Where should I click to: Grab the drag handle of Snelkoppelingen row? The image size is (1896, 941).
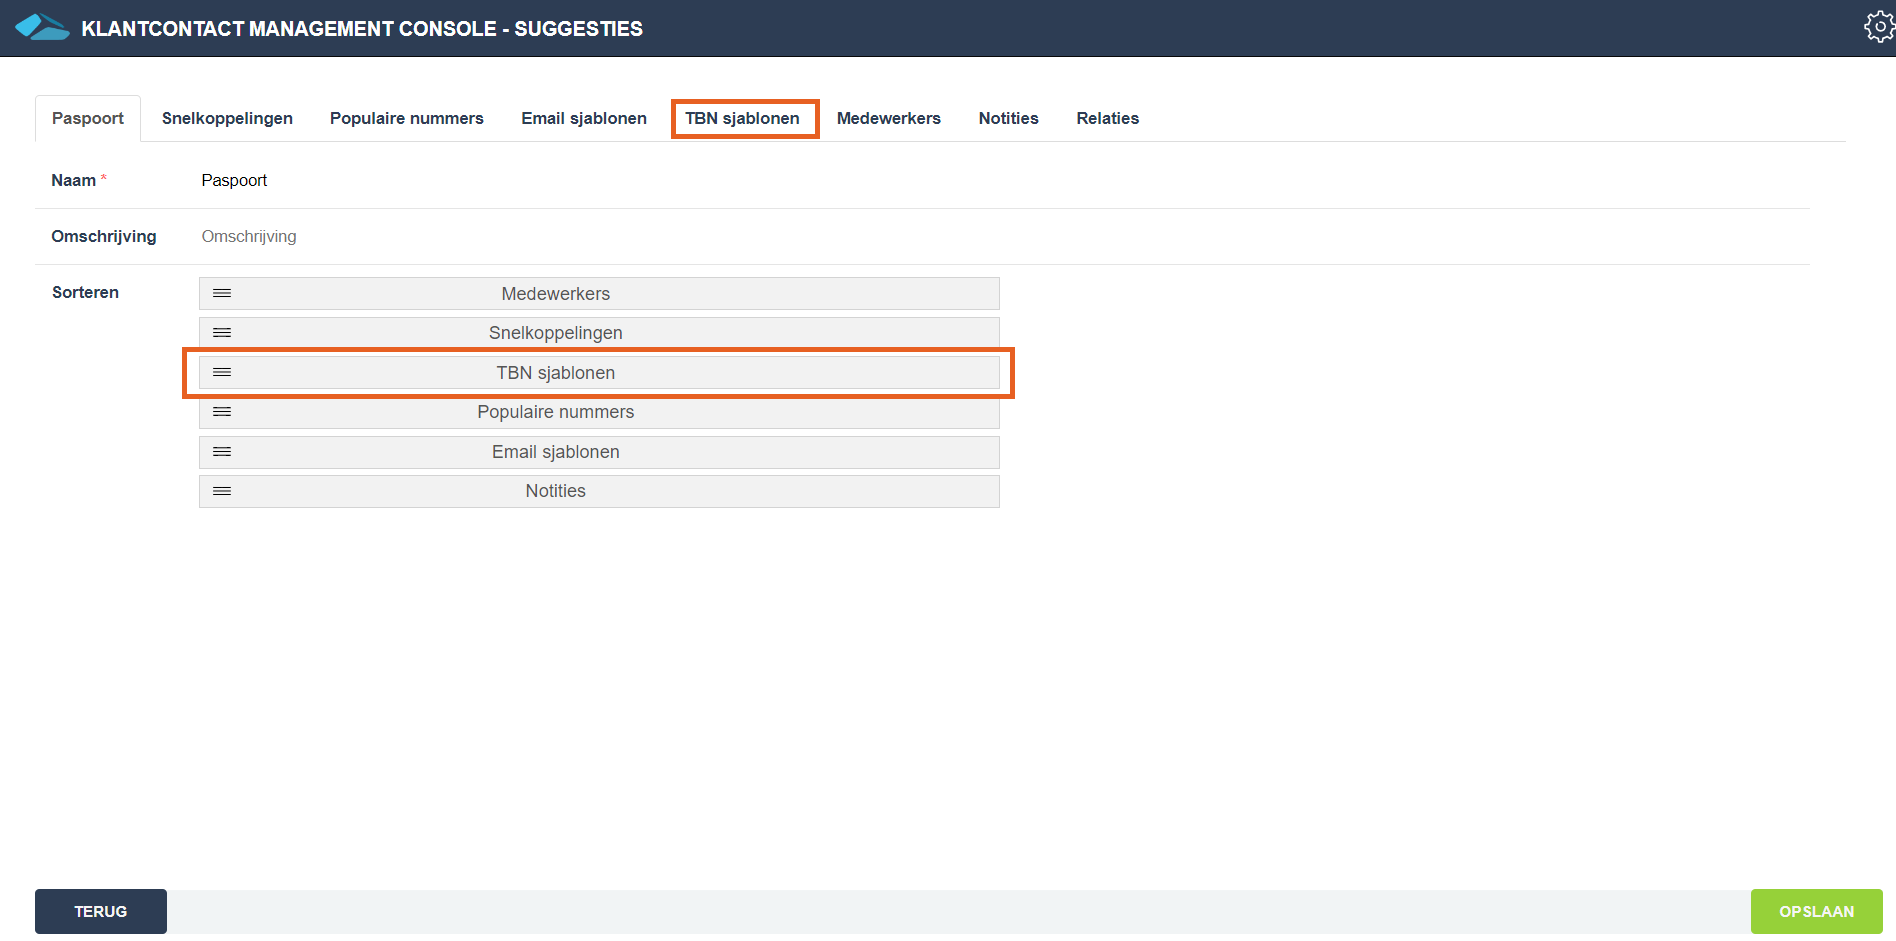pyautogui.click(x=222, y=333)
